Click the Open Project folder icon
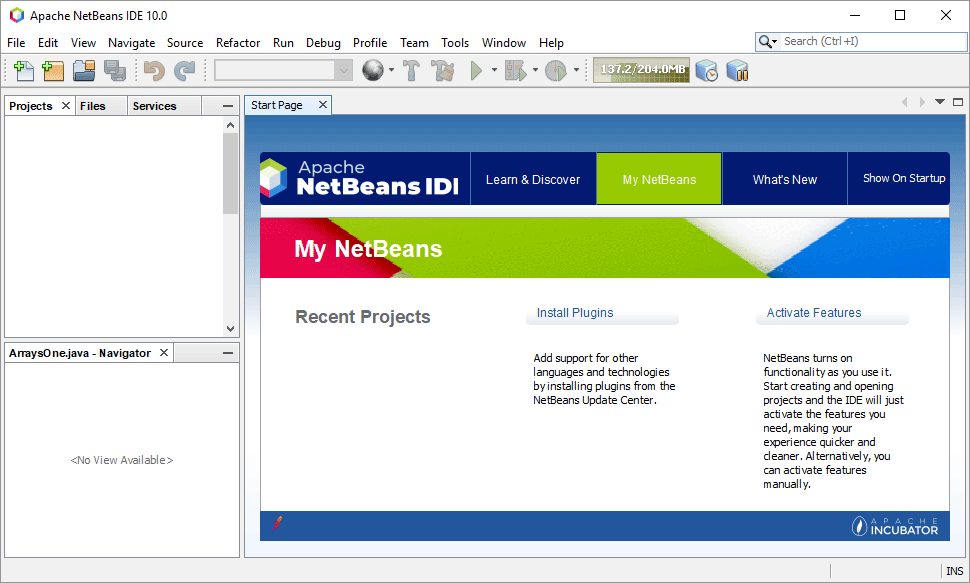 point(84,70)
